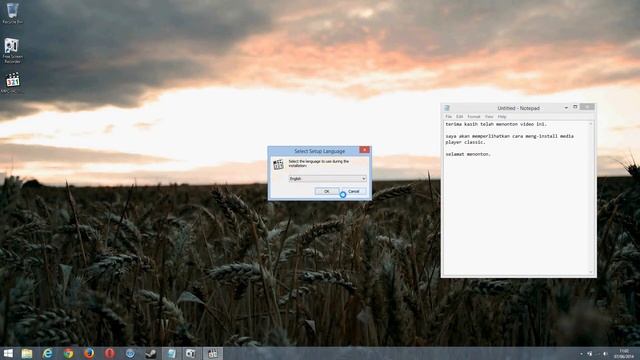This screenshot has width=640, height=360.
Task: Open the Recycle Bin desktop icon
Action: pyautogui.click(x=12, y=13)
